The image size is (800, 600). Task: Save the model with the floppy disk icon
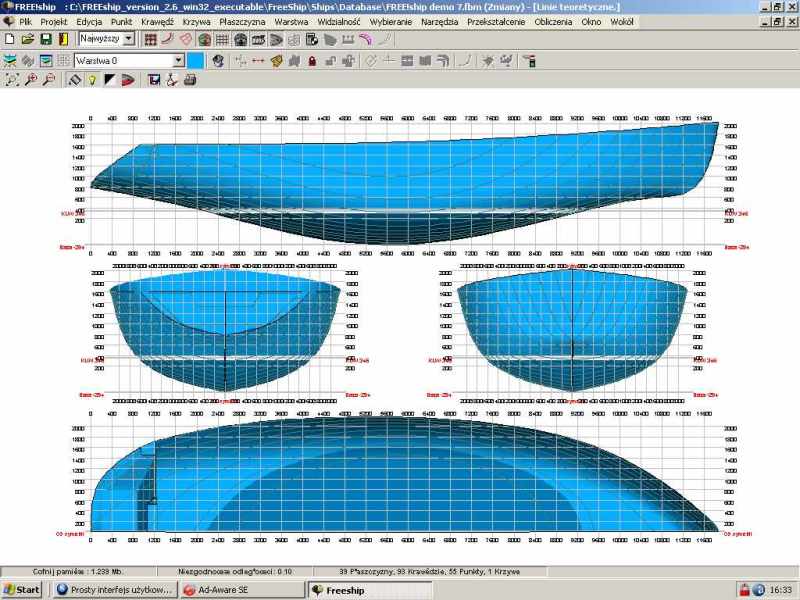45,39
